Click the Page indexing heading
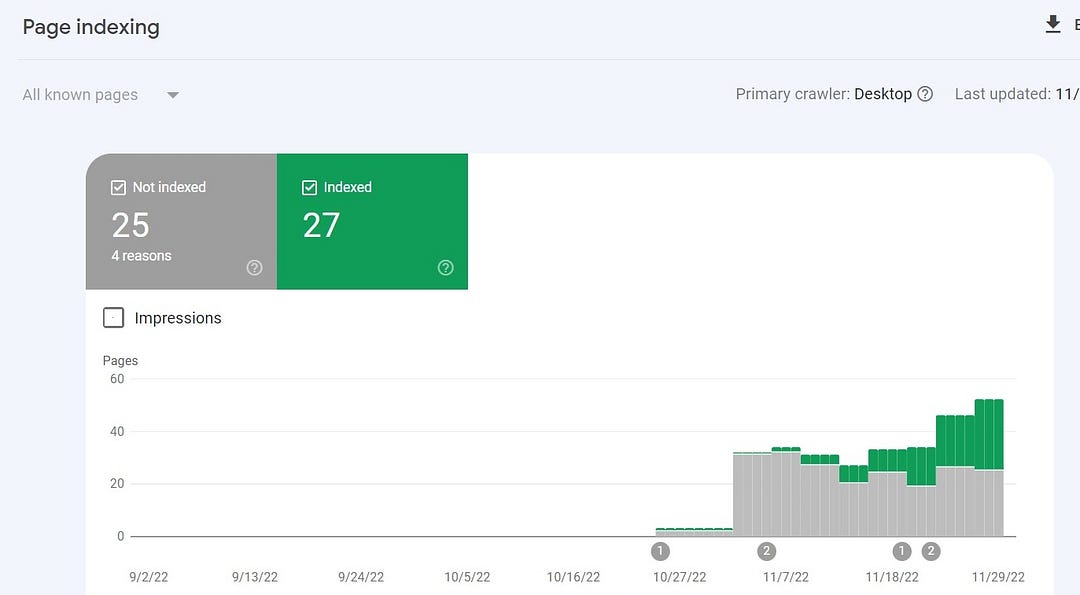This screenshot has height=595, width=1080. [91, 27]
